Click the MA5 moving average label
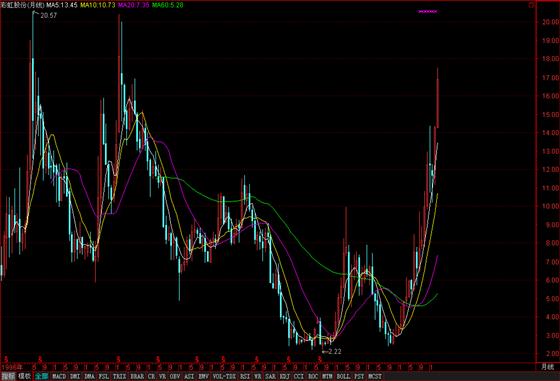The height and width of the screenshot is (381, 560). 61,5
